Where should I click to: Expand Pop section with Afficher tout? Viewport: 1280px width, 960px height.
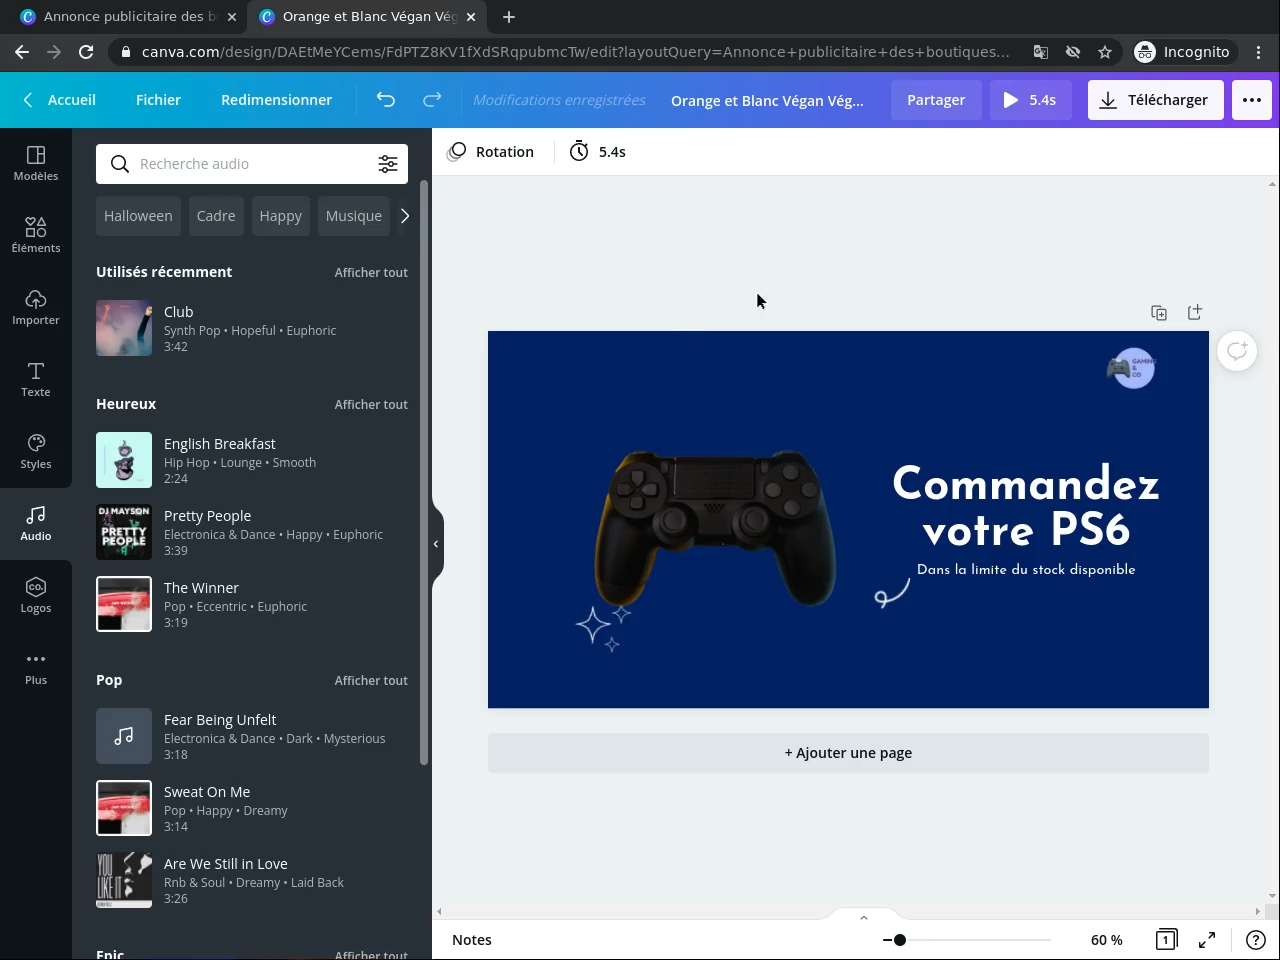click(x=371, y=680)
